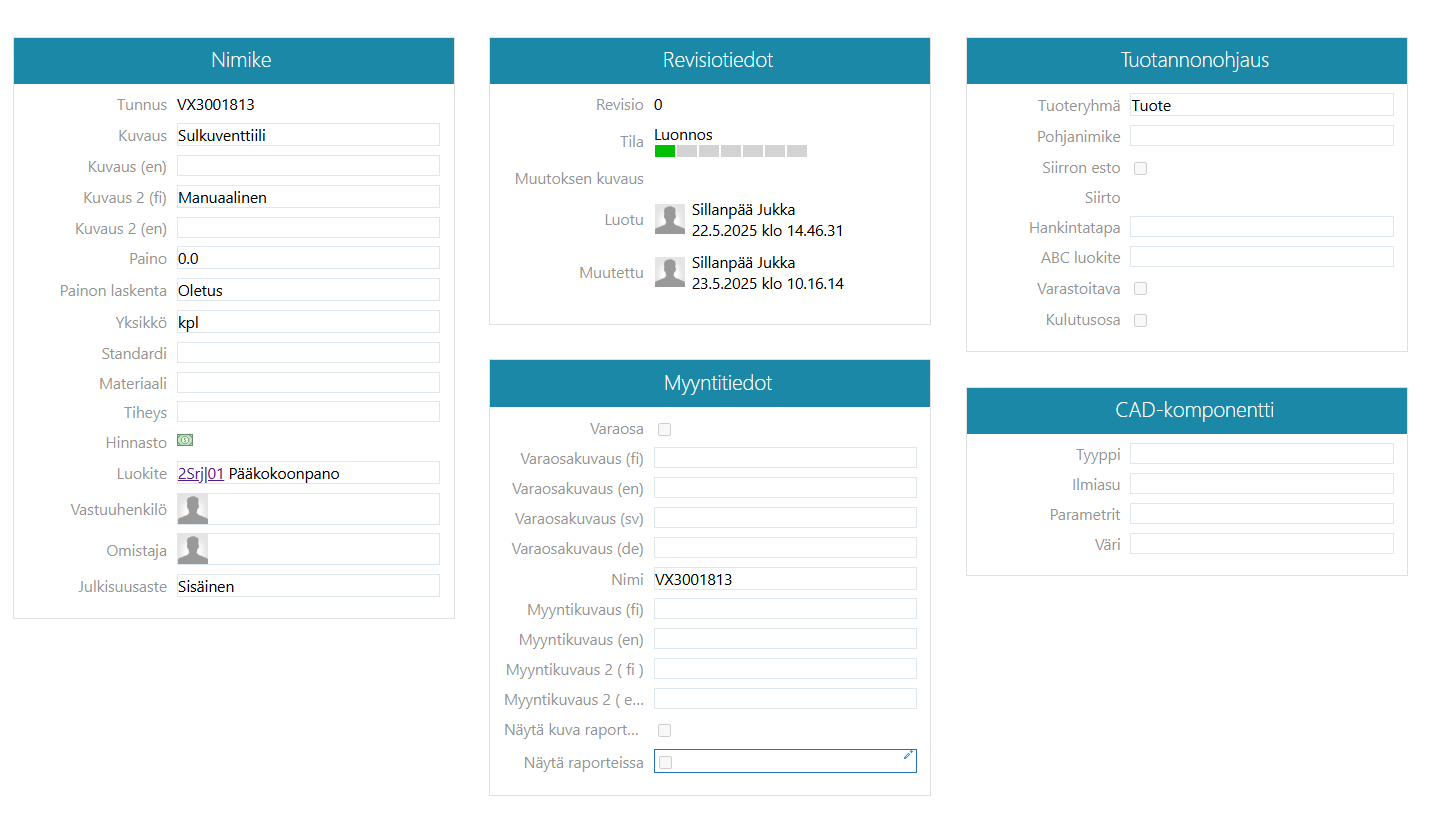Click the green Hinnasto price list icon

(x=185, y=440)
